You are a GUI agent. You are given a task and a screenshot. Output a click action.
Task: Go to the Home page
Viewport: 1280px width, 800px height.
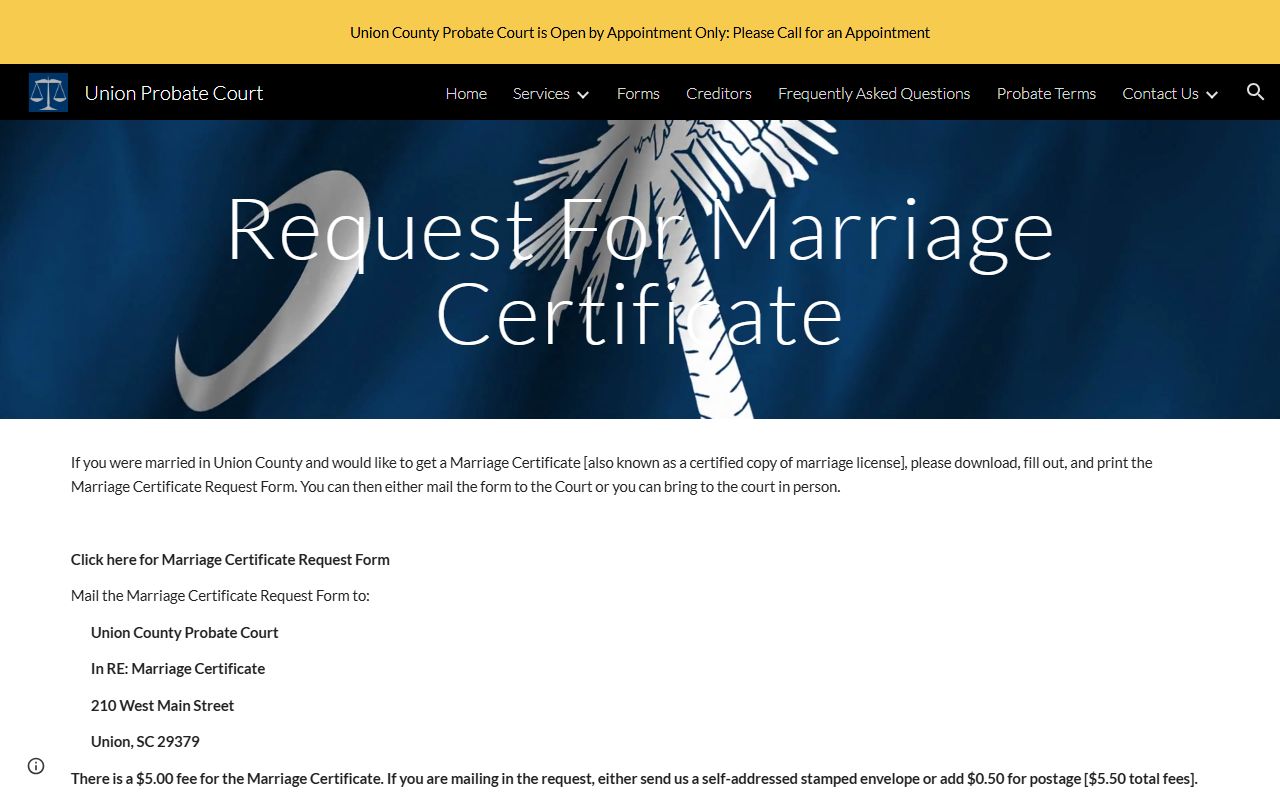[466, 93]
